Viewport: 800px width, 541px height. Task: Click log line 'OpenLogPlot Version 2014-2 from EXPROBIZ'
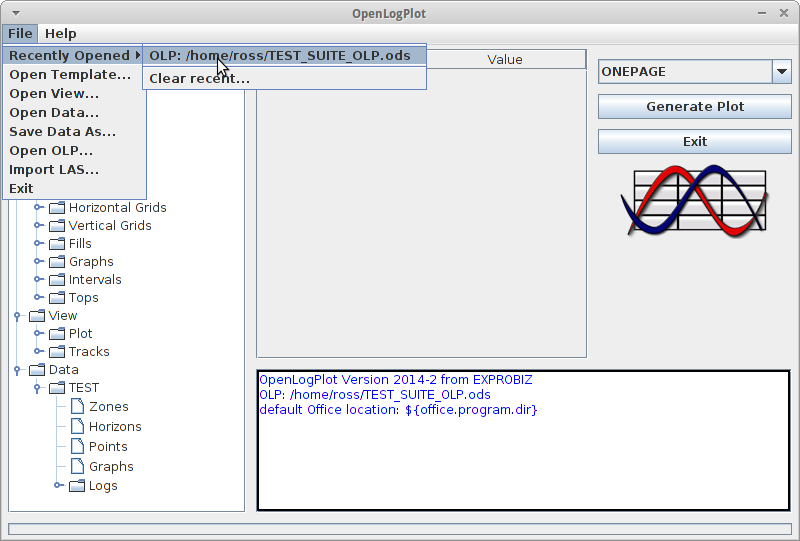[396, 380]
